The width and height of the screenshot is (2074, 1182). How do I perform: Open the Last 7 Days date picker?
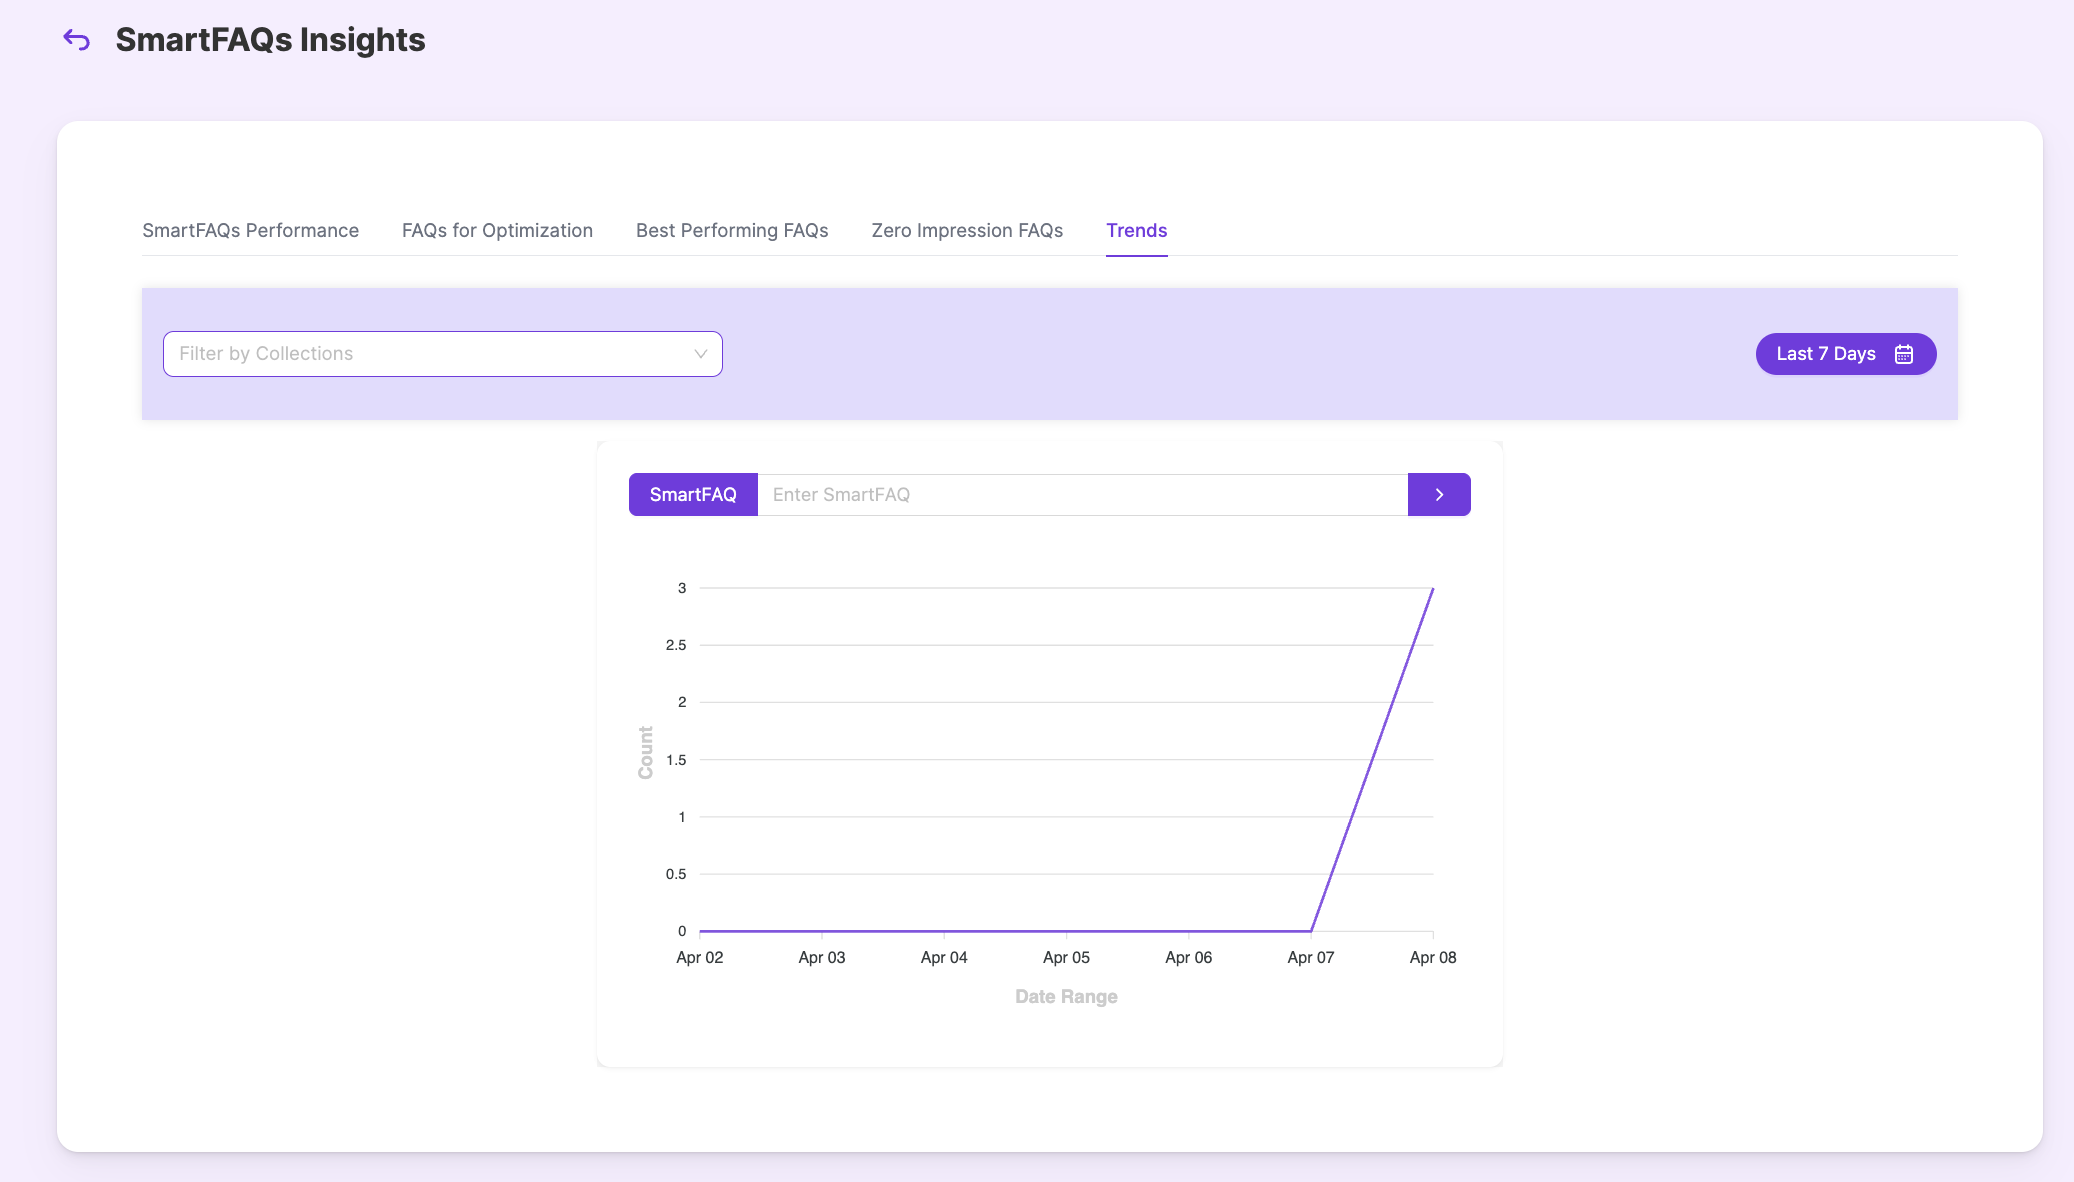tap(1826, 354)
